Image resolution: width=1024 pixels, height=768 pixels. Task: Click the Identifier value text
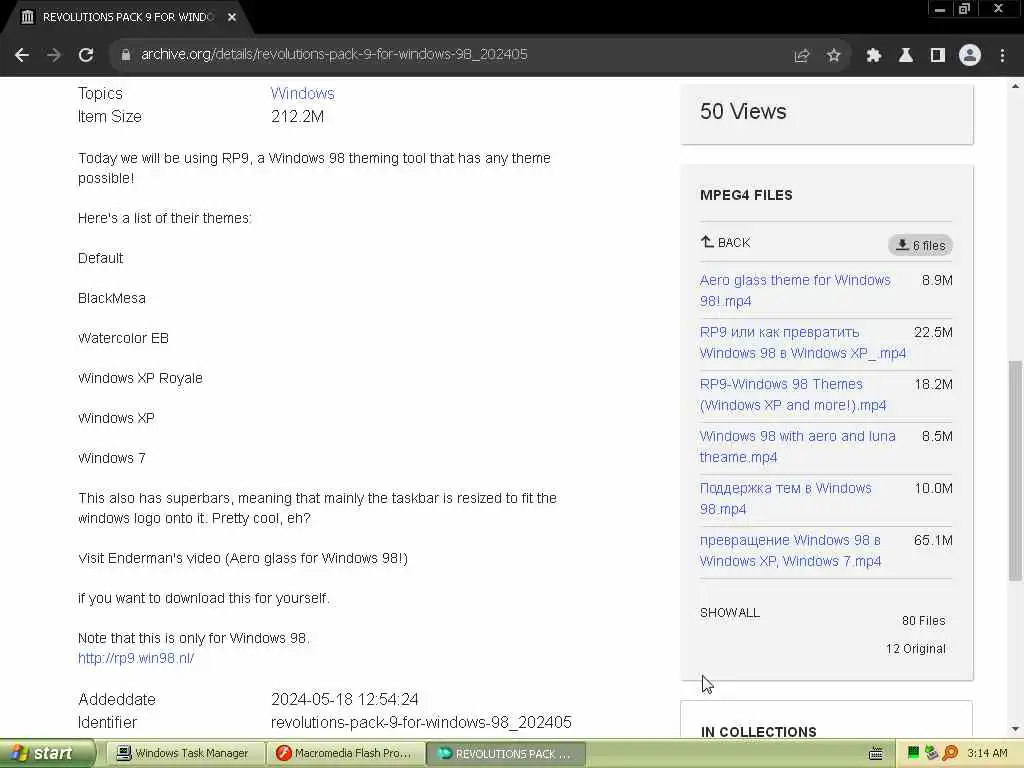421,722
